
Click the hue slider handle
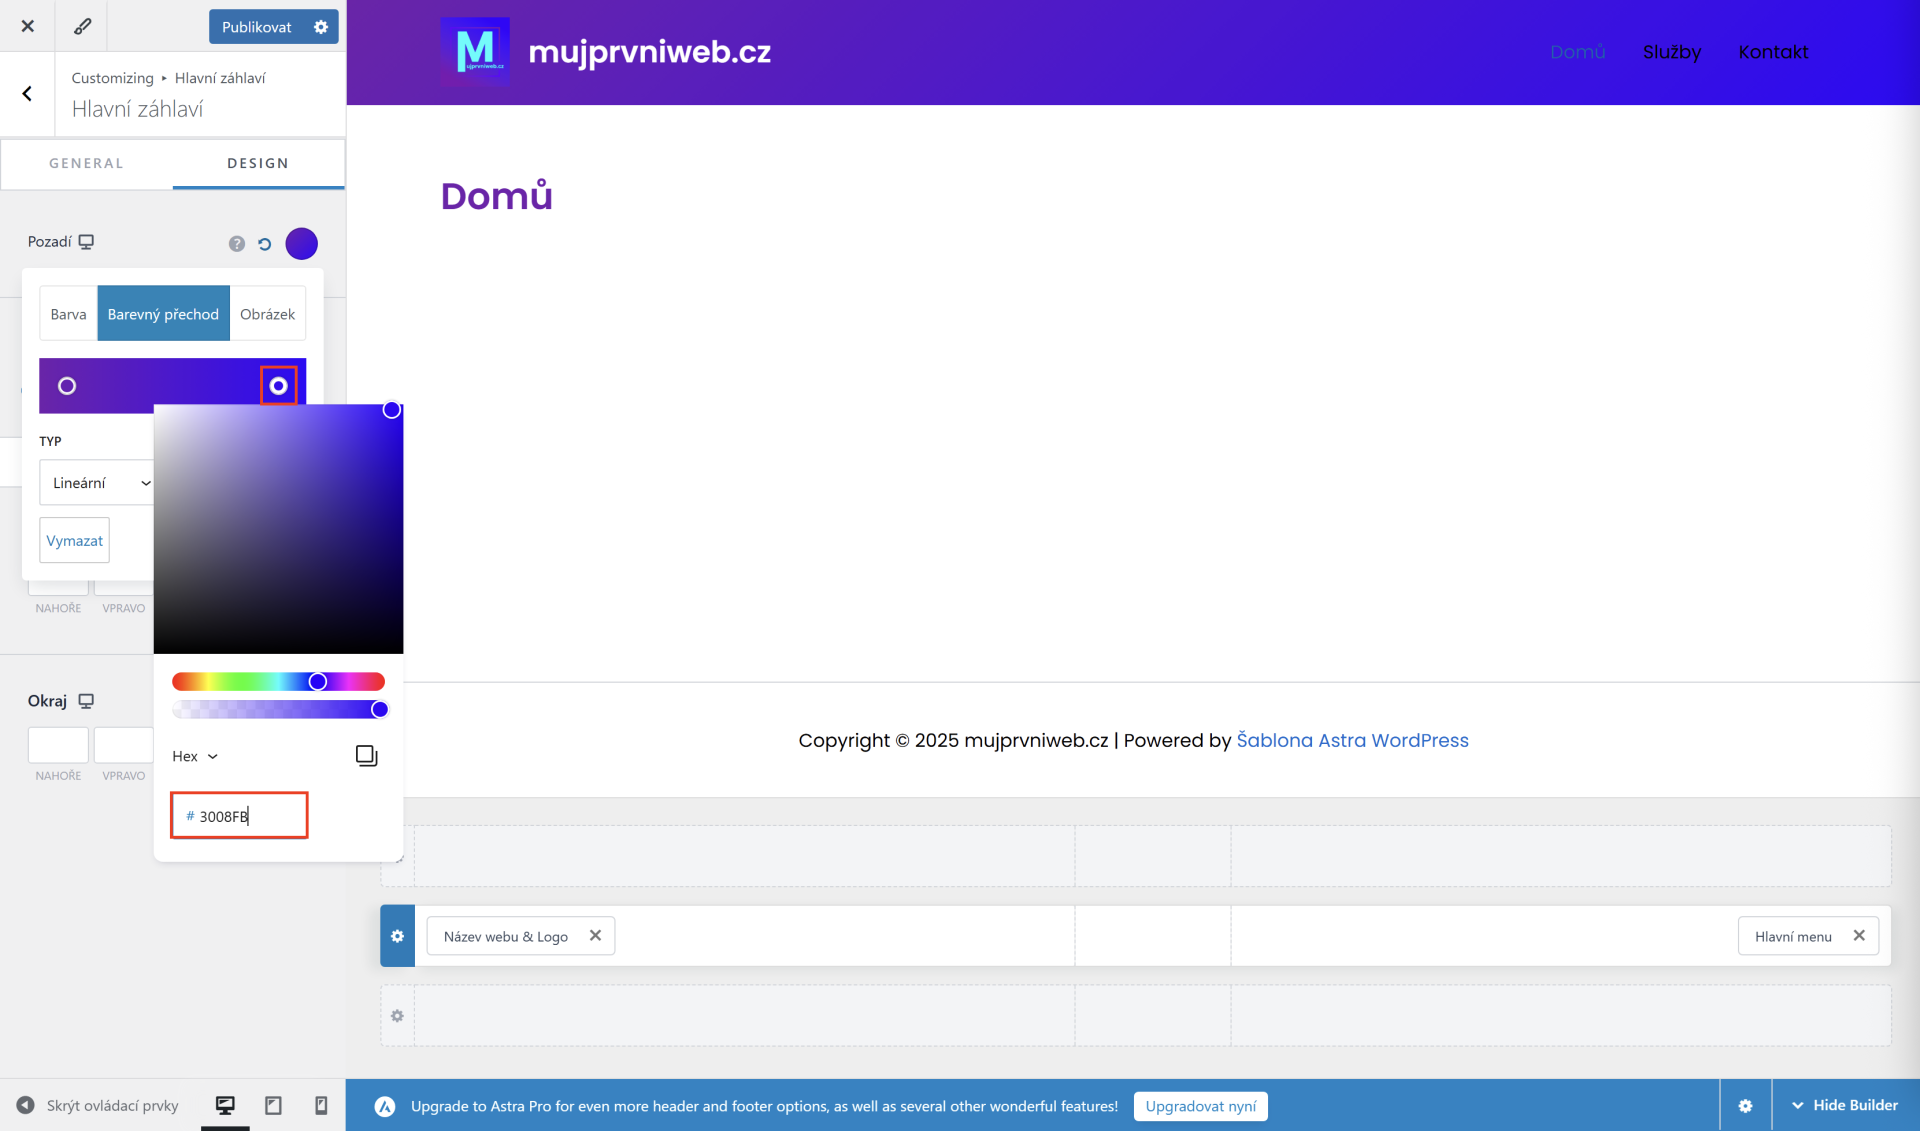tap(318, 682)
